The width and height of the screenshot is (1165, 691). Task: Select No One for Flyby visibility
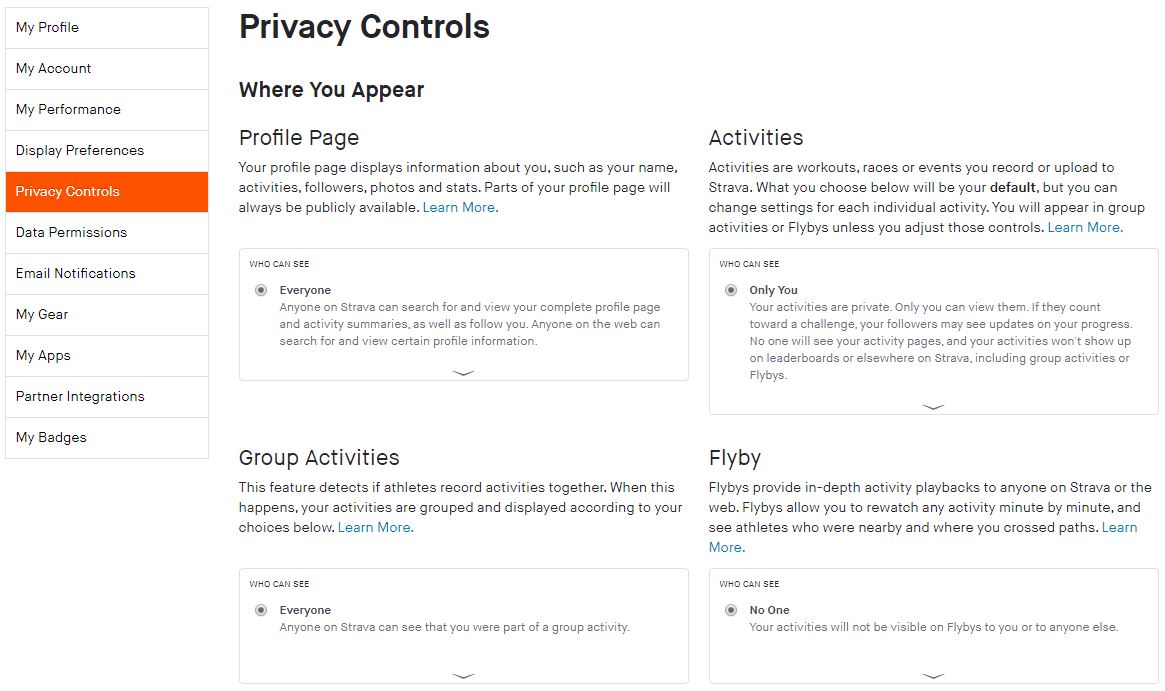[x=731, y=610]
